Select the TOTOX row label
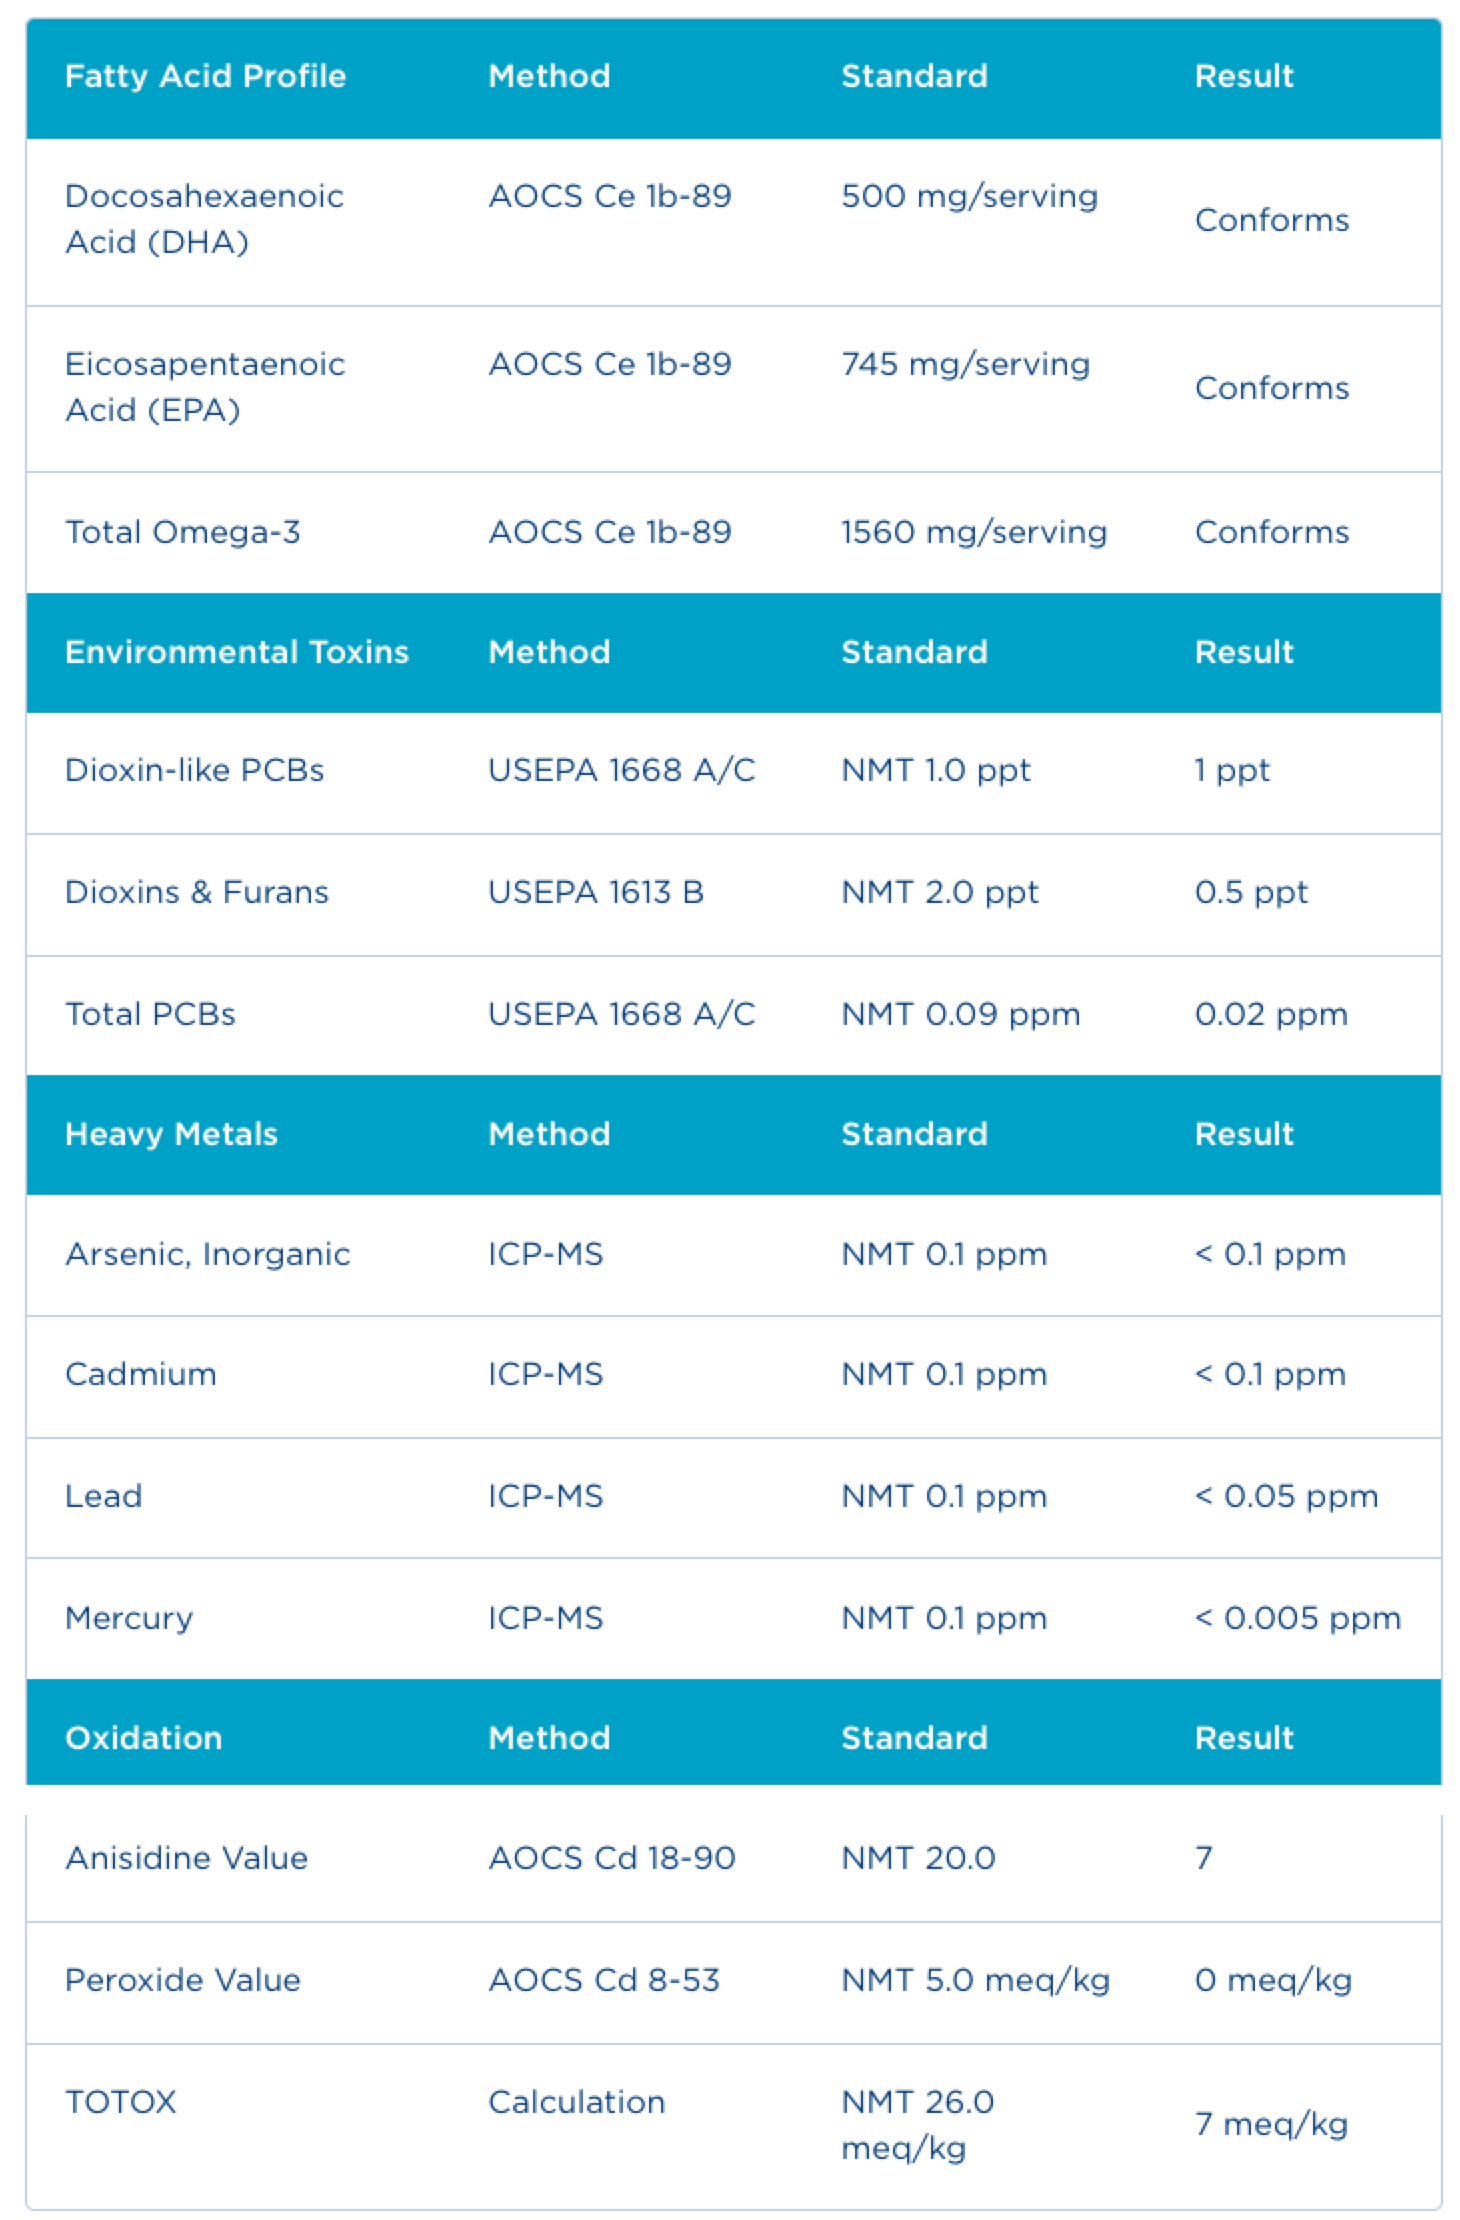 (120, 2102)
